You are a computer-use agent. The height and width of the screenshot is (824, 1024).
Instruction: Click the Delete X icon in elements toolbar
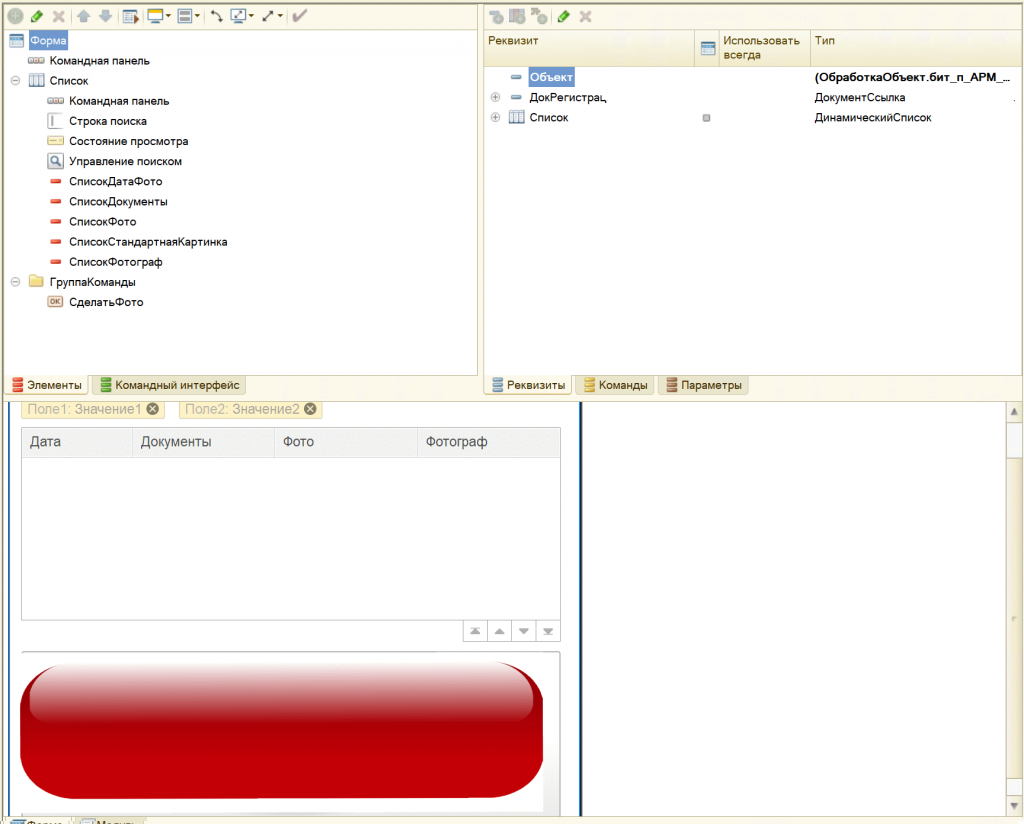click(x=59, y=16)
